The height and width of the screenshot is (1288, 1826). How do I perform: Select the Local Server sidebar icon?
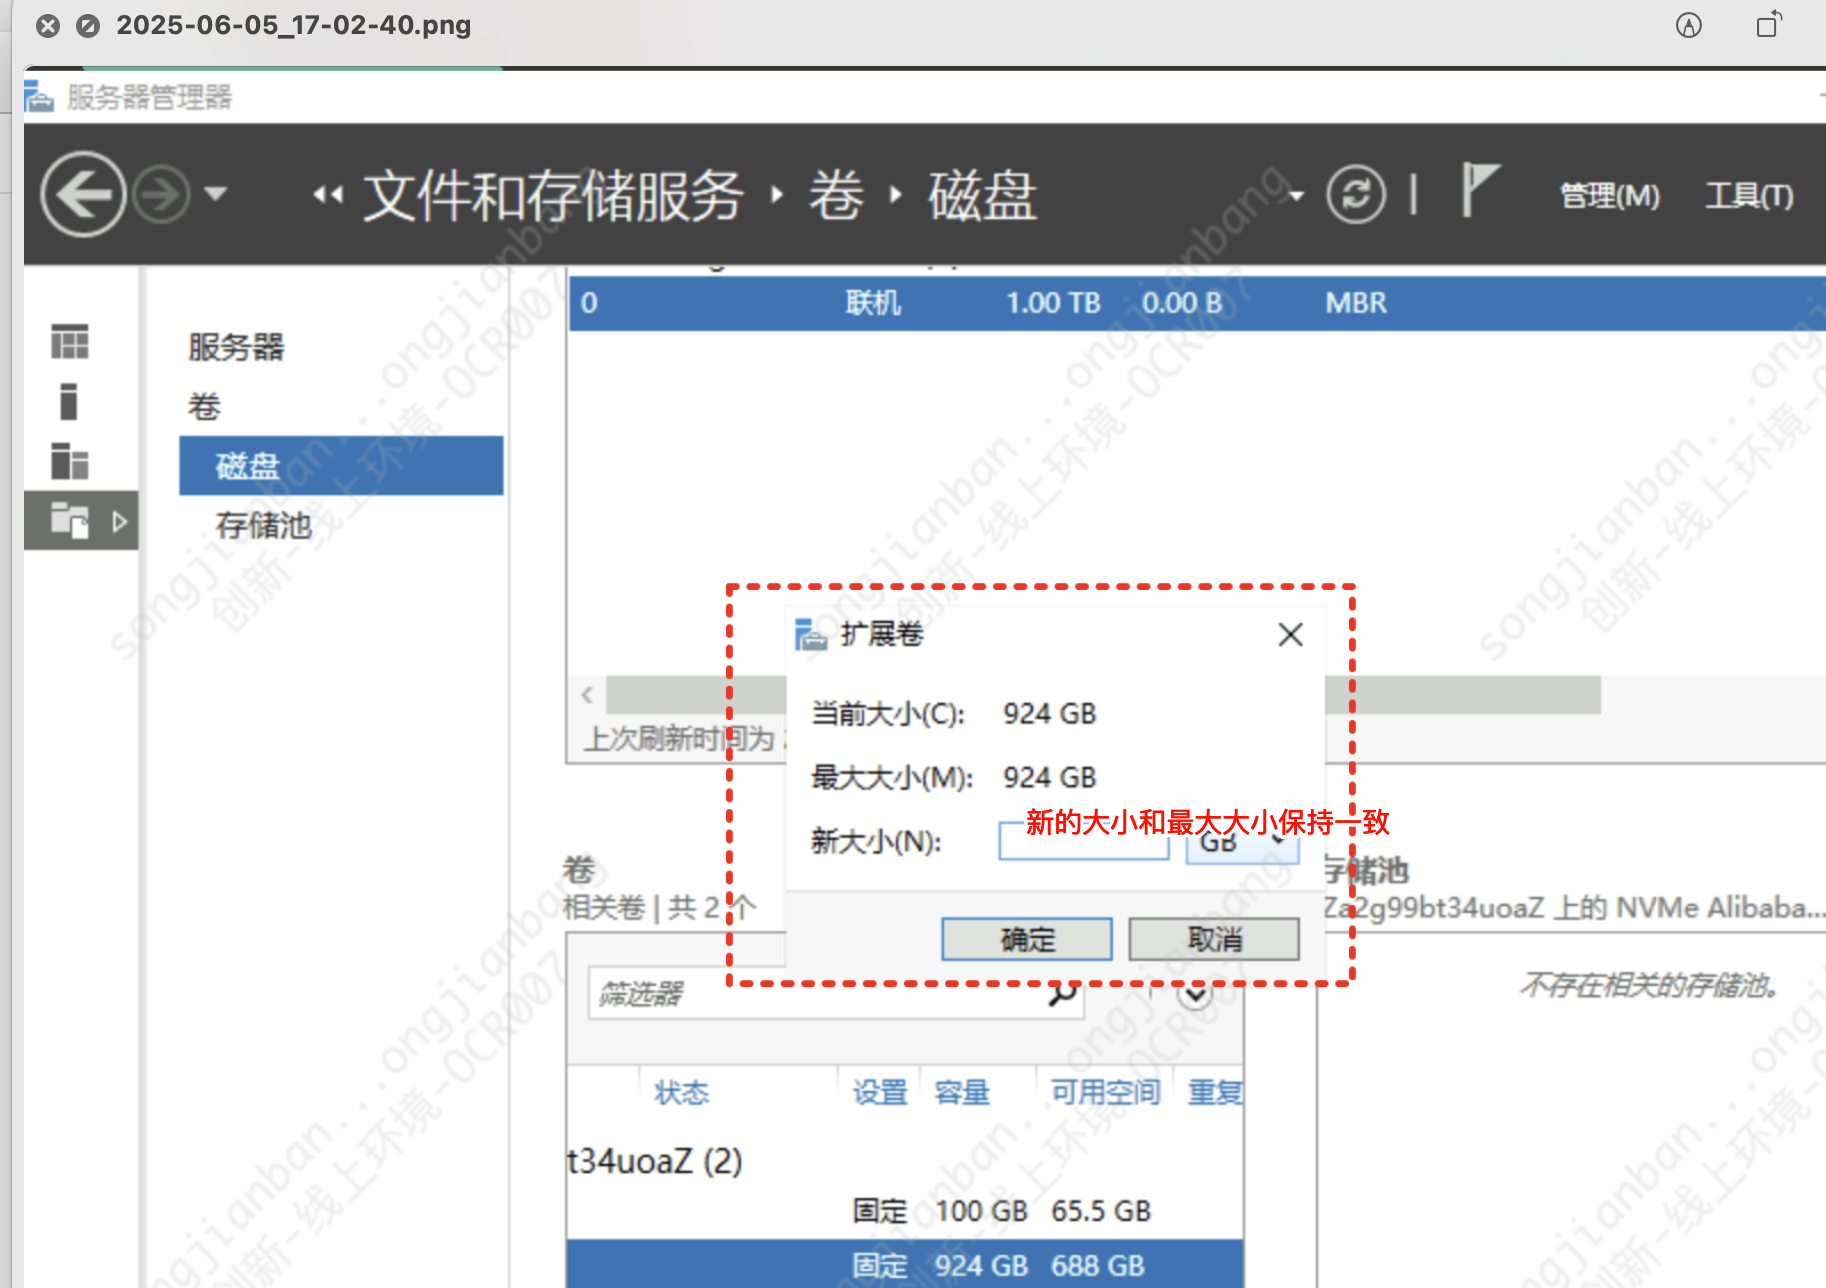click(68, 402)
